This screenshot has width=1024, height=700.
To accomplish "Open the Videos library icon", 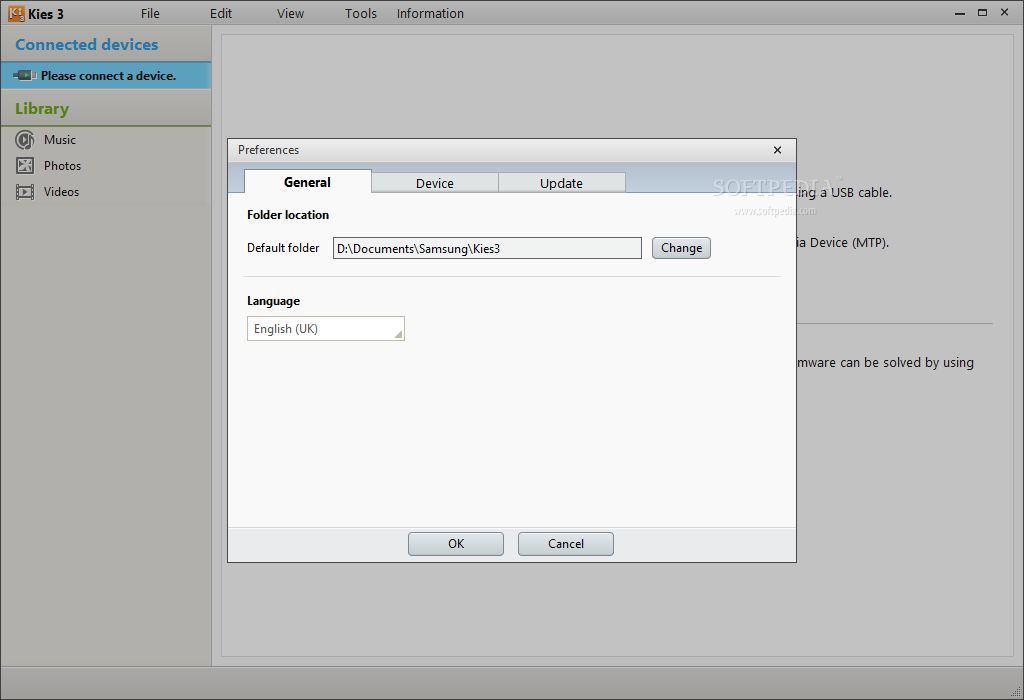I will pos(25,192).
